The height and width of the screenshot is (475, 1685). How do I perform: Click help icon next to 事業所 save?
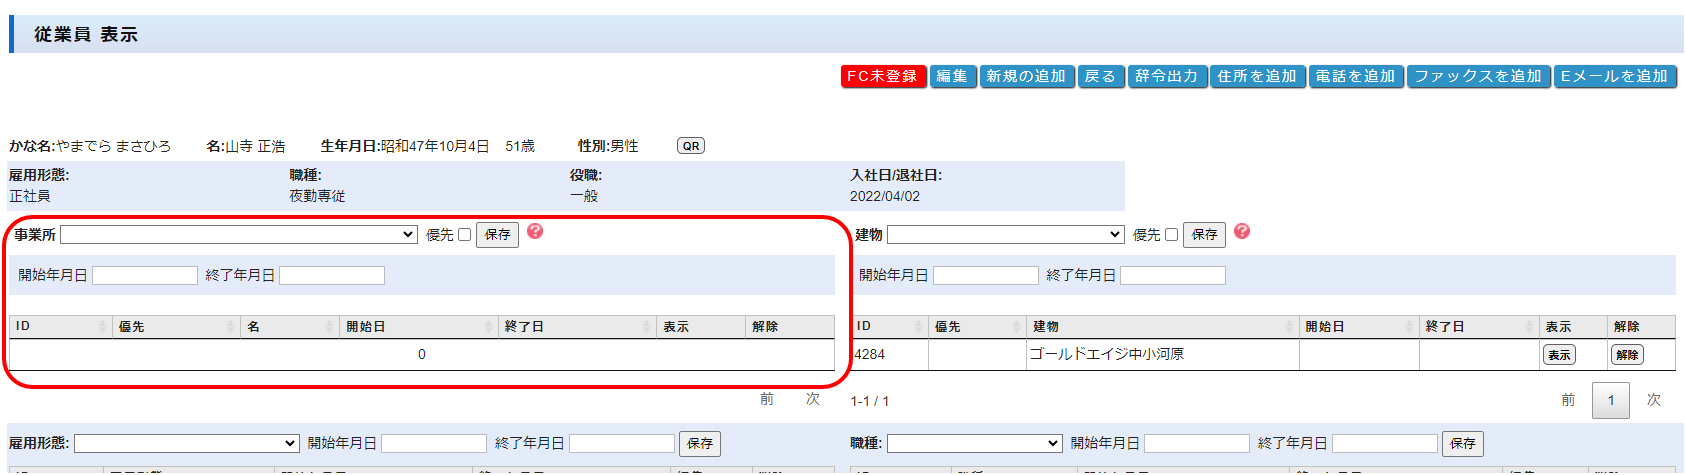point(535,232)
